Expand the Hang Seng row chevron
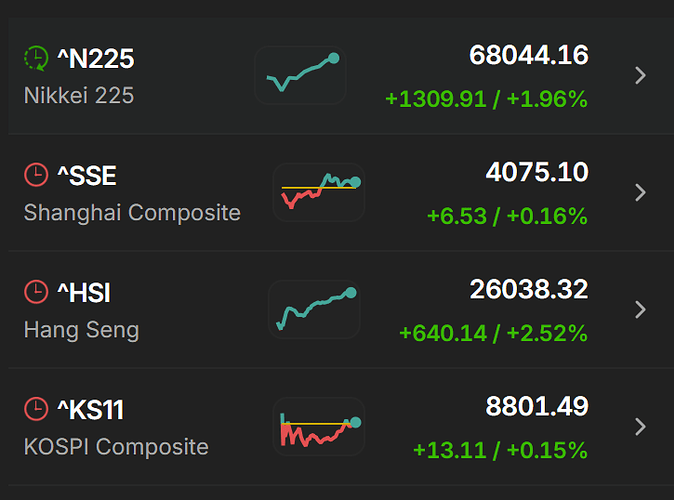674x500 pixels. click(x=640, y=309)
